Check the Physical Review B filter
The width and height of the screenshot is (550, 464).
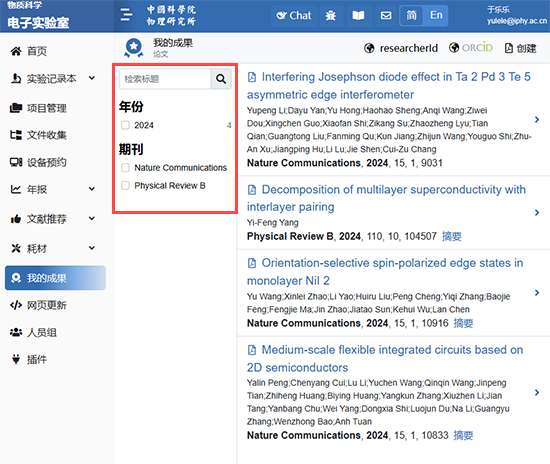click(x=125, y=186)
